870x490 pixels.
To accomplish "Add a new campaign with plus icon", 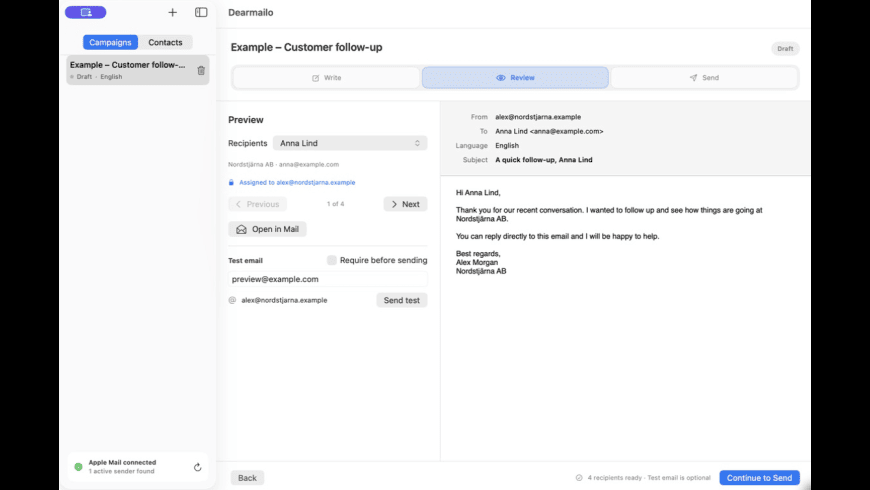I will [x=173, y=12].
